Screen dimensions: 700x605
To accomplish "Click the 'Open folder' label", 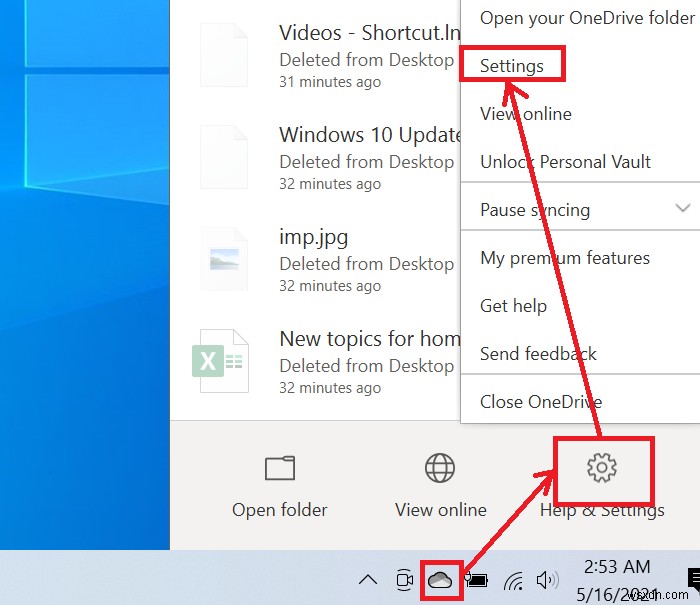I will (x=280, y=510).
